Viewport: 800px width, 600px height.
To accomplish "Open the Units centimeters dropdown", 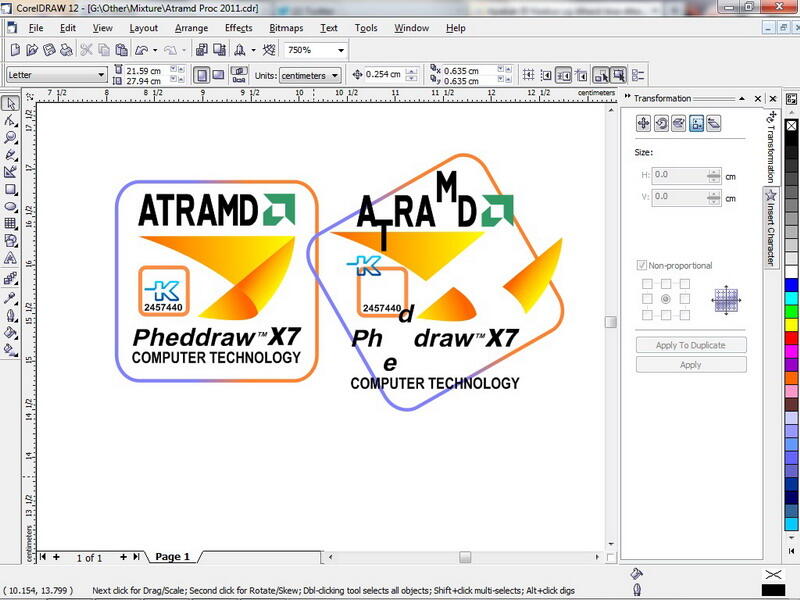I will coord(335,76).
